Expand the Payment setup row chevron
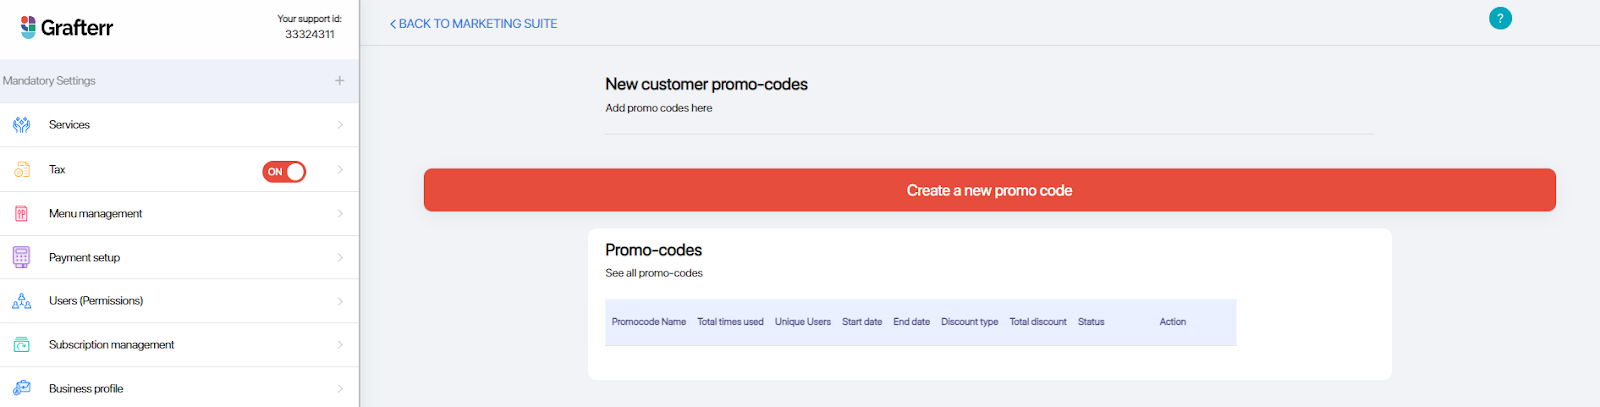The height and width of the screenshot is (407, 1600). coord(340,257)
